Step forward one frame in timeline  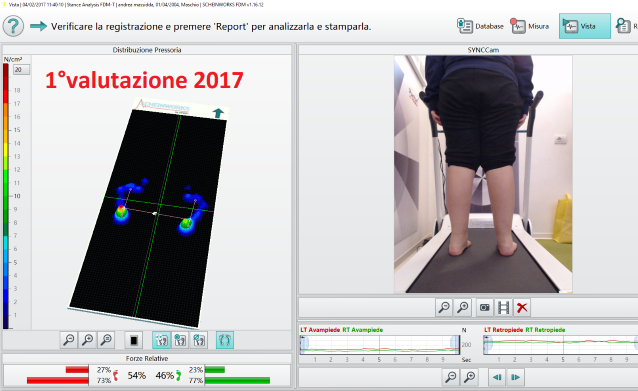click(516, 377)
